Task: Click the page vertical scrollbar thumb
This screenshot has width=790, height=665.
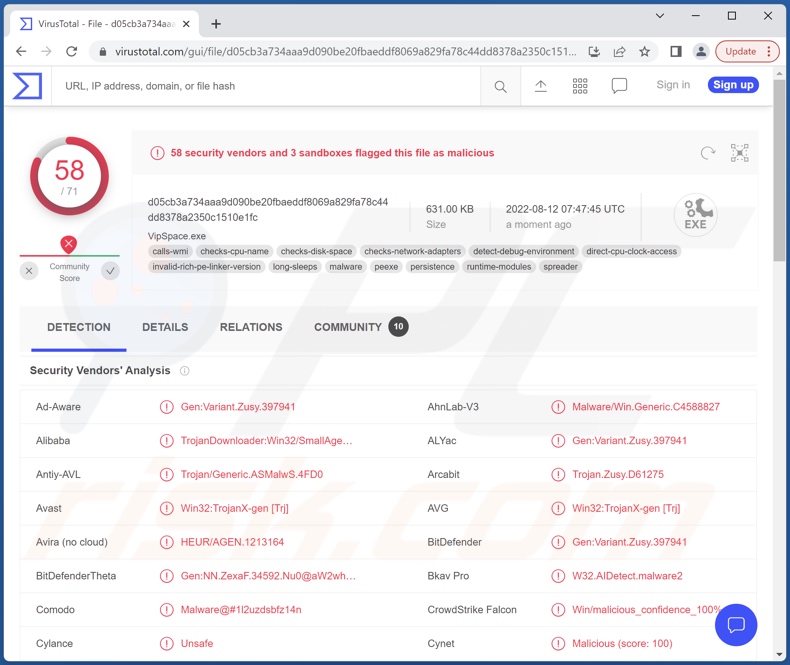Action: (x=779, y=169)
